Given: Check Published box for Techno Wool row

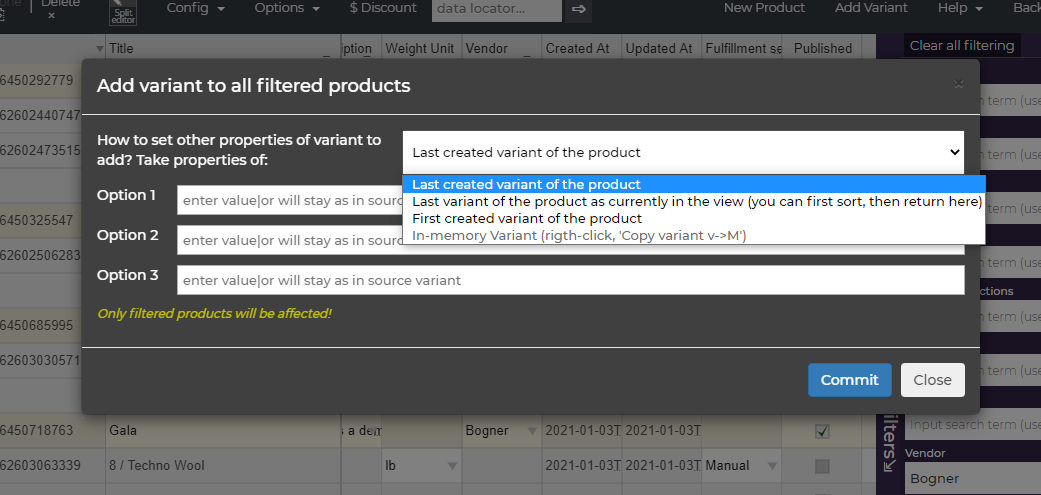Looking at the screenshot, I should [x=822, y=465].
